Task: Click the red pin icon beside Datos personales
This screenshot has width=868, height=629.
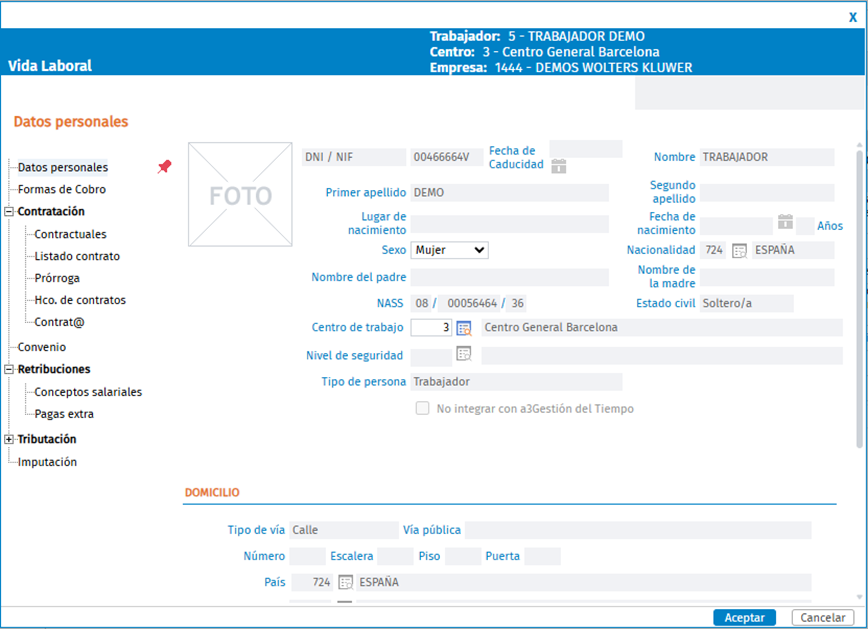Action: click(164, 166)
